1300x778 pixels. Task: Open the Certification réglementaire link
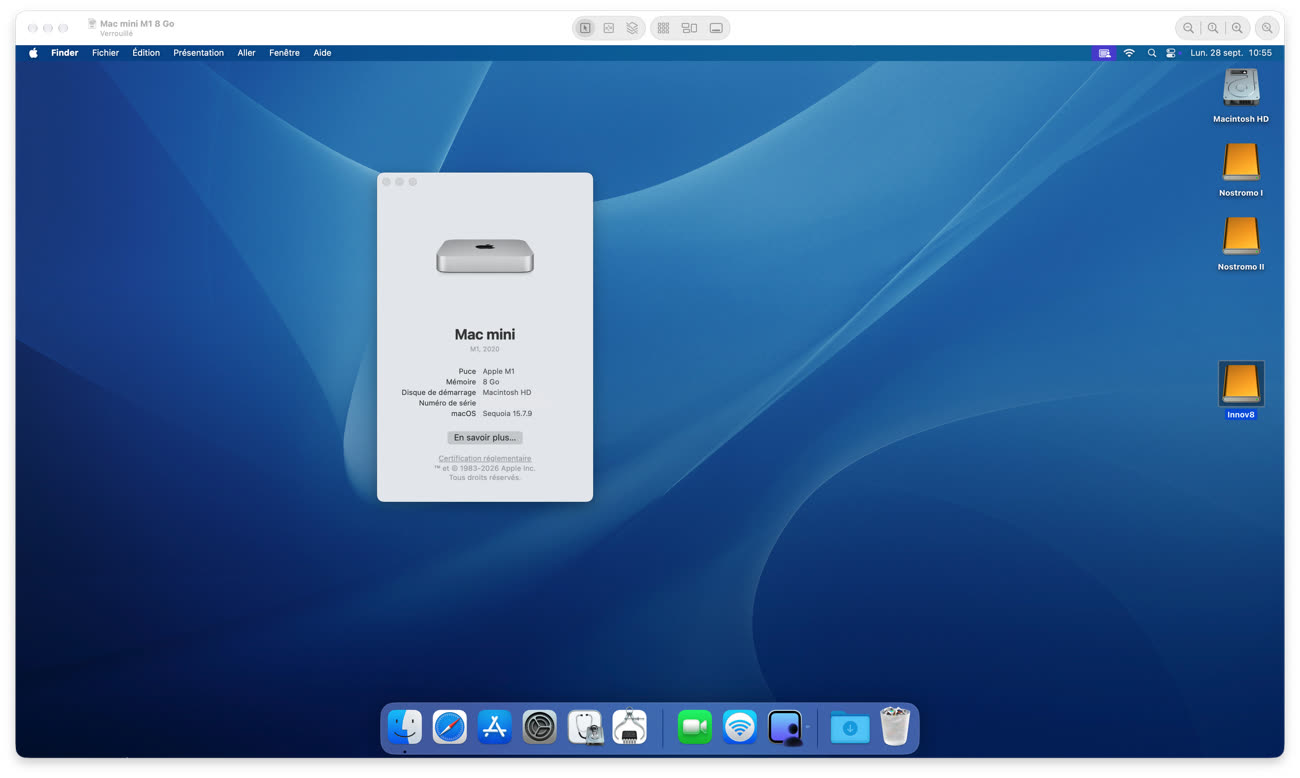485,458
